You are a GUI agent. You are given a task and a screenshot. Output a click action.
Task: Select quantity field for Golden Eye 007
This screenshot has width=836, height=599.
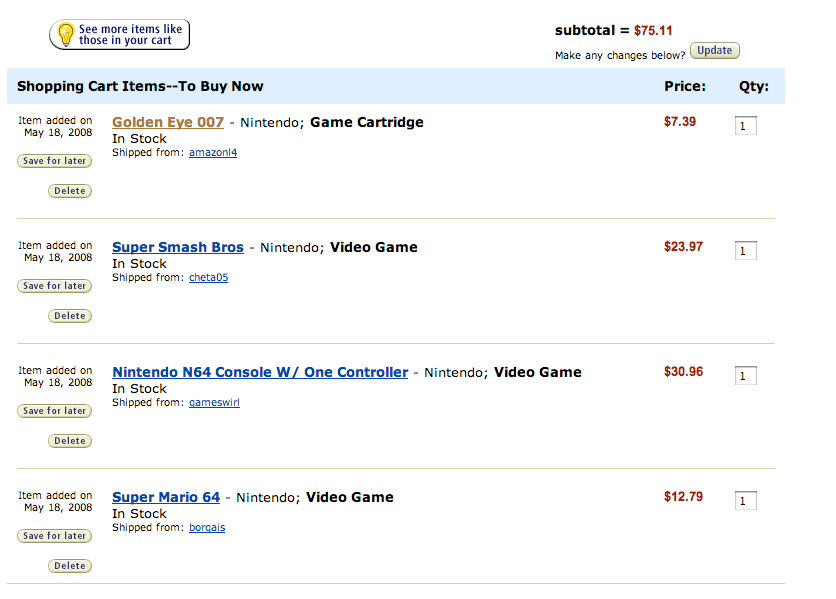coord(745,126)
